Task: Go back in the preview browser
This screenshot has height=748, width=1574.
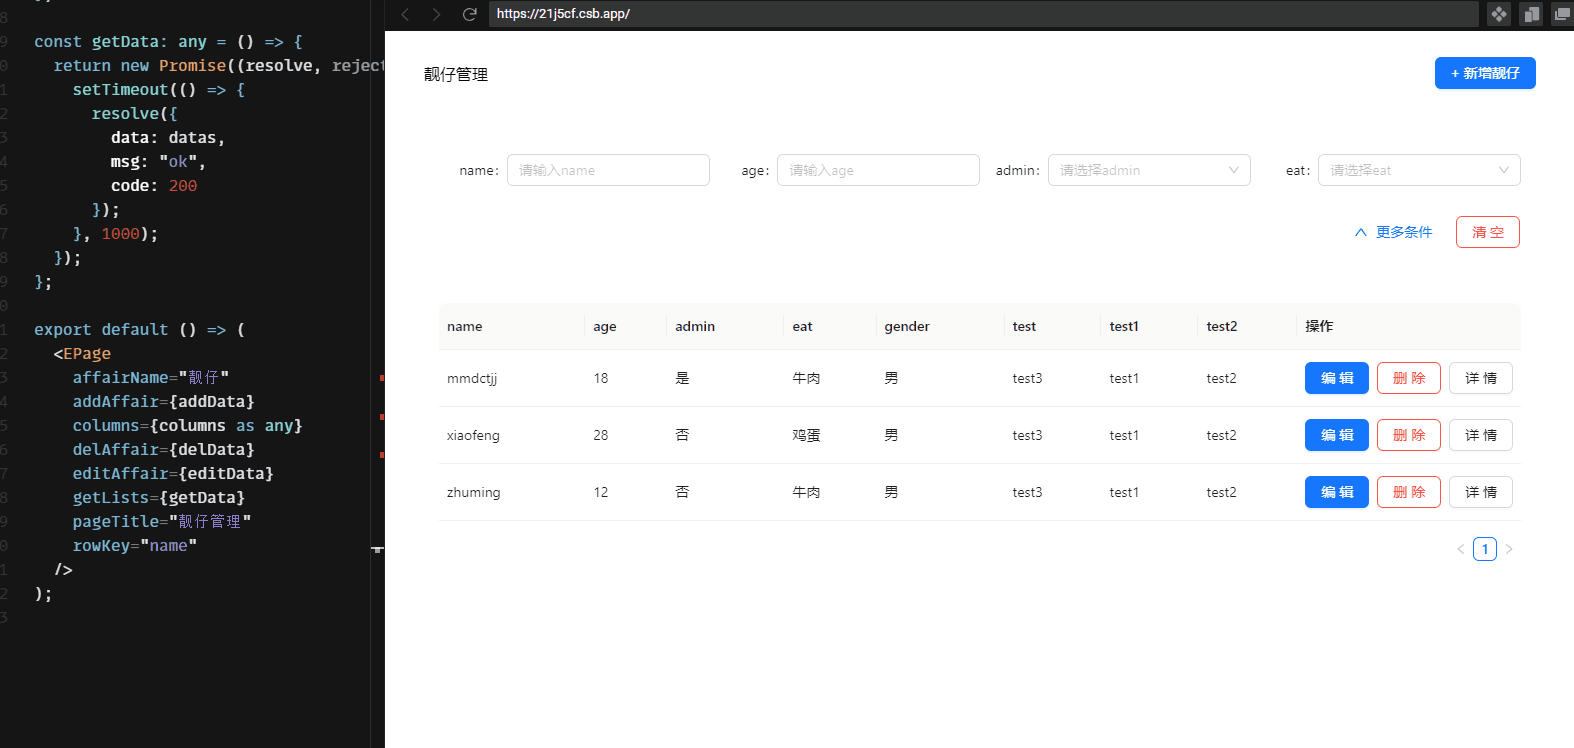Action: point(405,14)
